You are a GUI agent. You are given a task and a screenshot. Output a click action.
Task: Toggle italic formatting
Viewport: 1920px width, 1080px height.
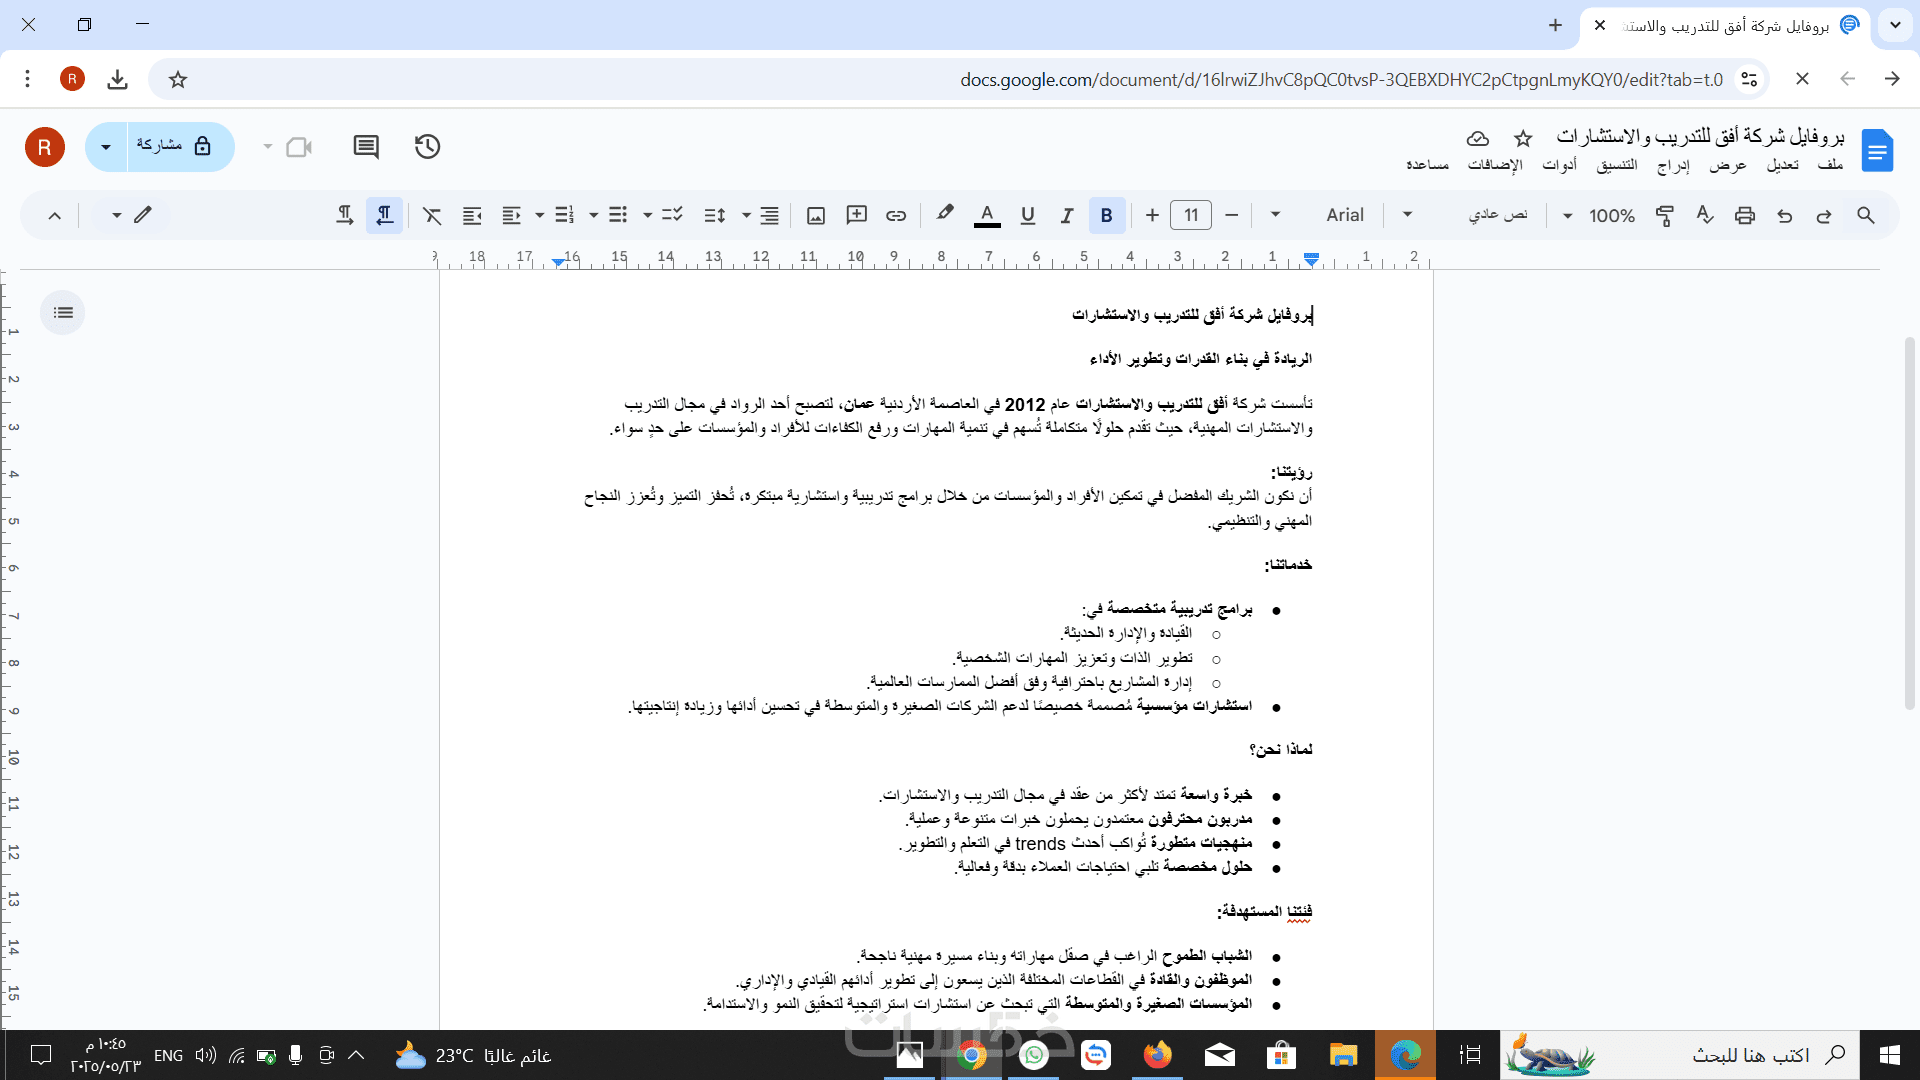[x=1067, y=215]
